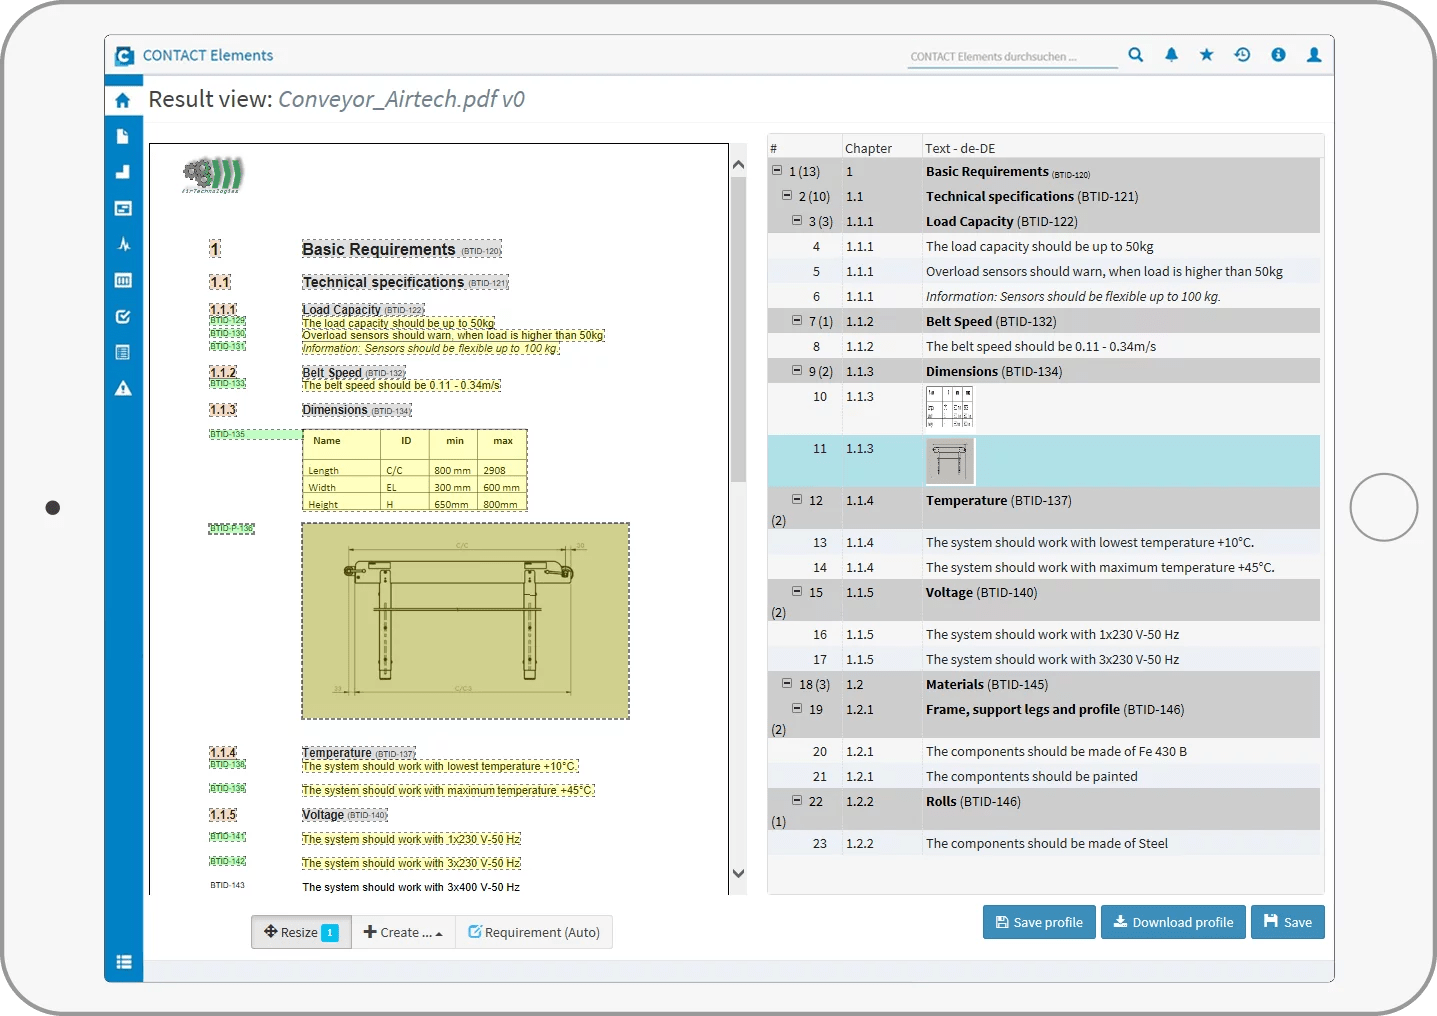
Task: Open the info circle icon
Action: pyautogui.click(x=1278, y=55)
